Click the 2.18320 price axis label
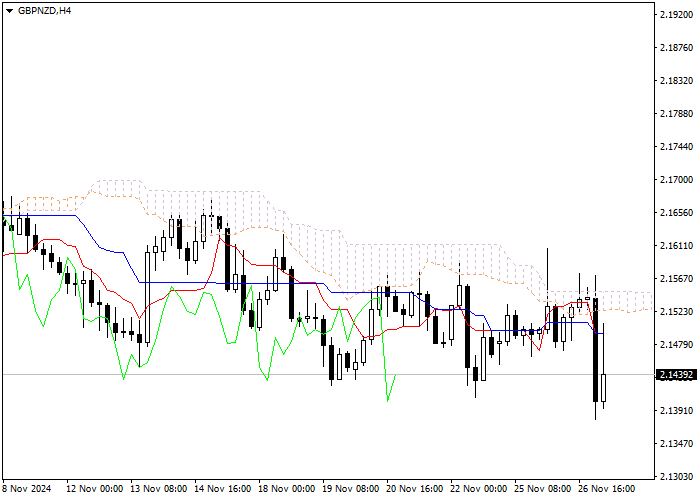 [676, 81]
